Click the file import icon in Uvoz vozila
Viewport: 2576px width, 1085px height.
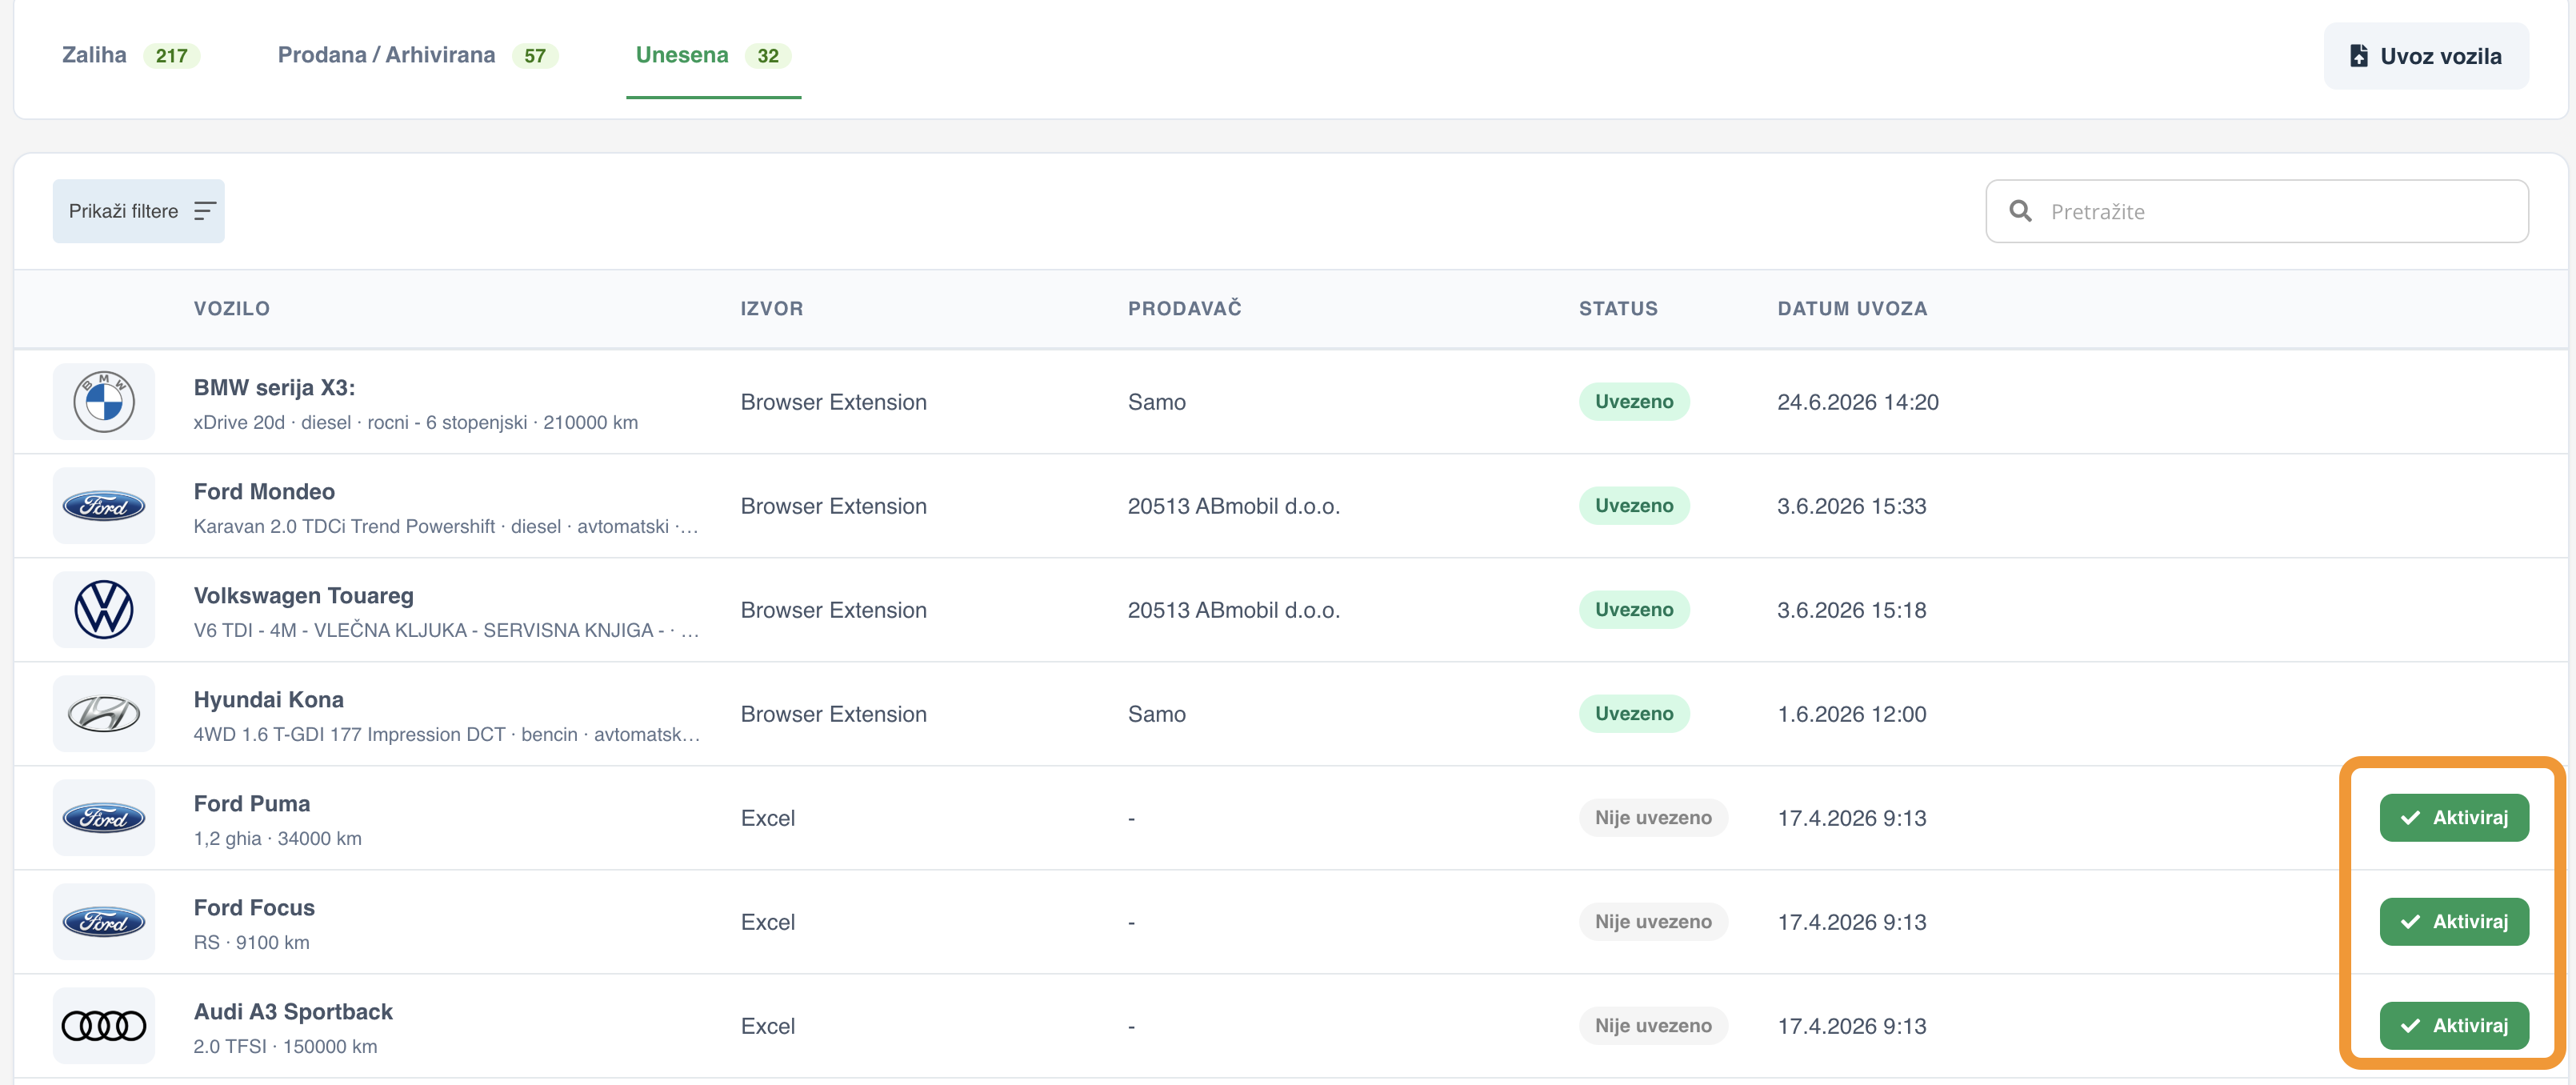click(x=2358, y=56)
